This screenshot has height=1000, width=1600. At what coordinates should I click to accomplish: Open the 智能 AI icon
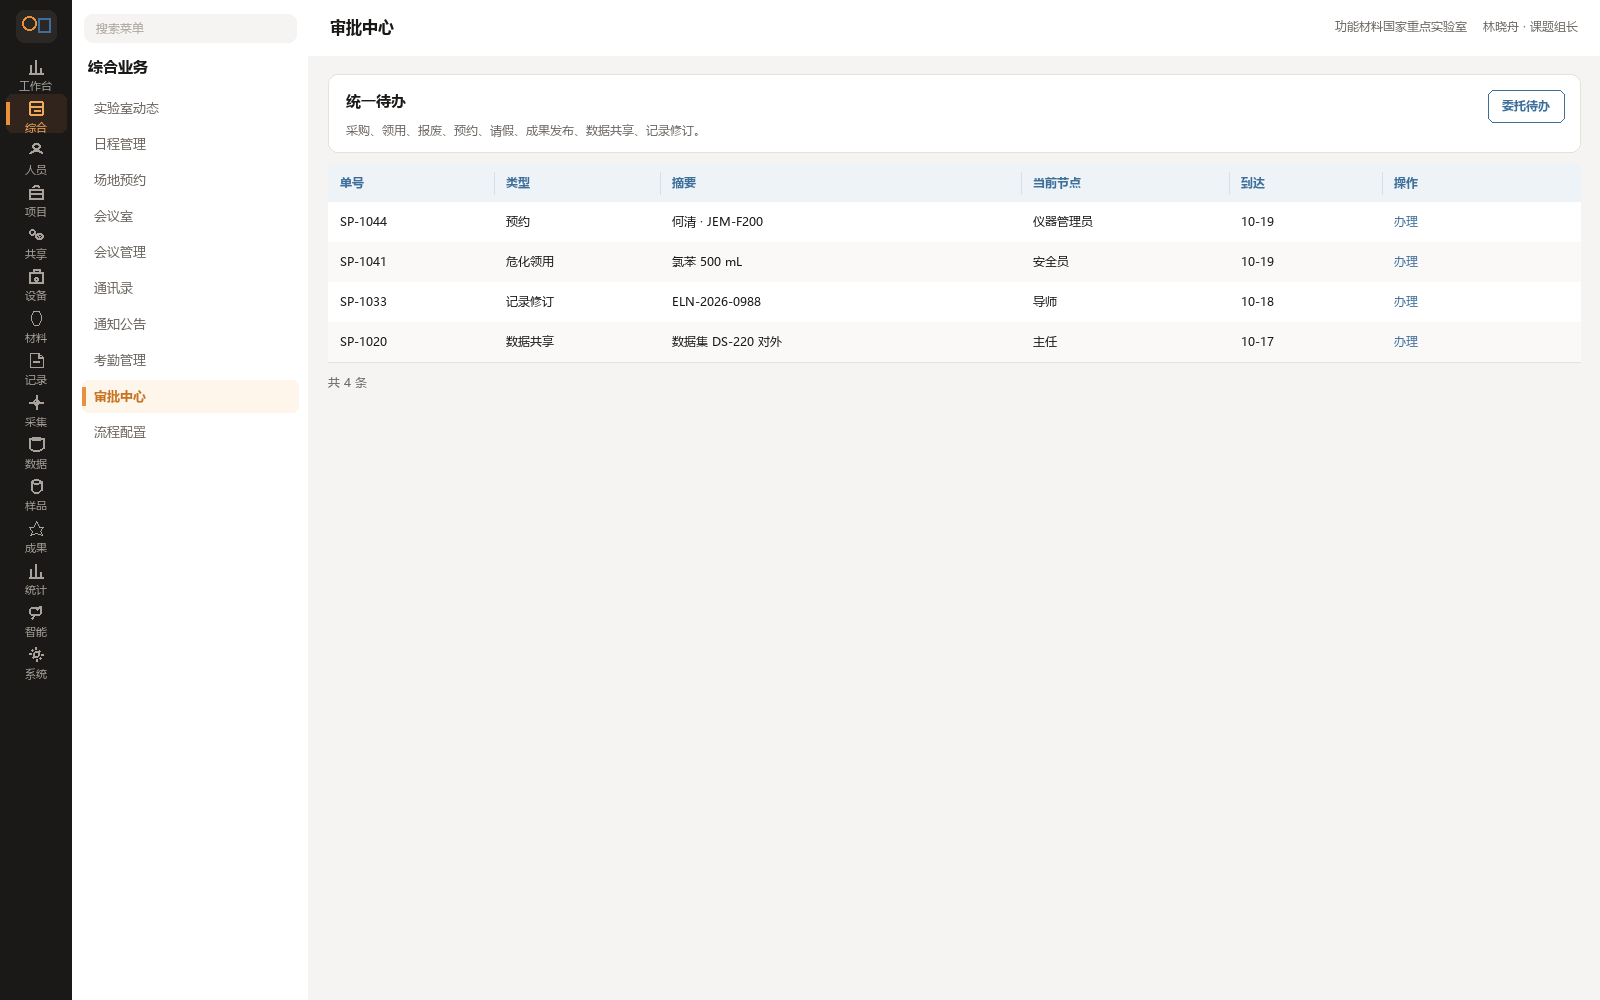[x=36, y=620]
